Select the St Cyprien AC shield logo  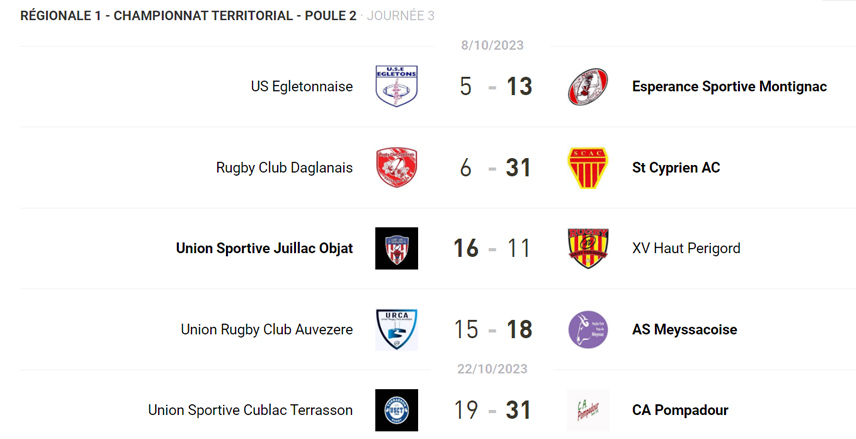(x=587, y=167)
